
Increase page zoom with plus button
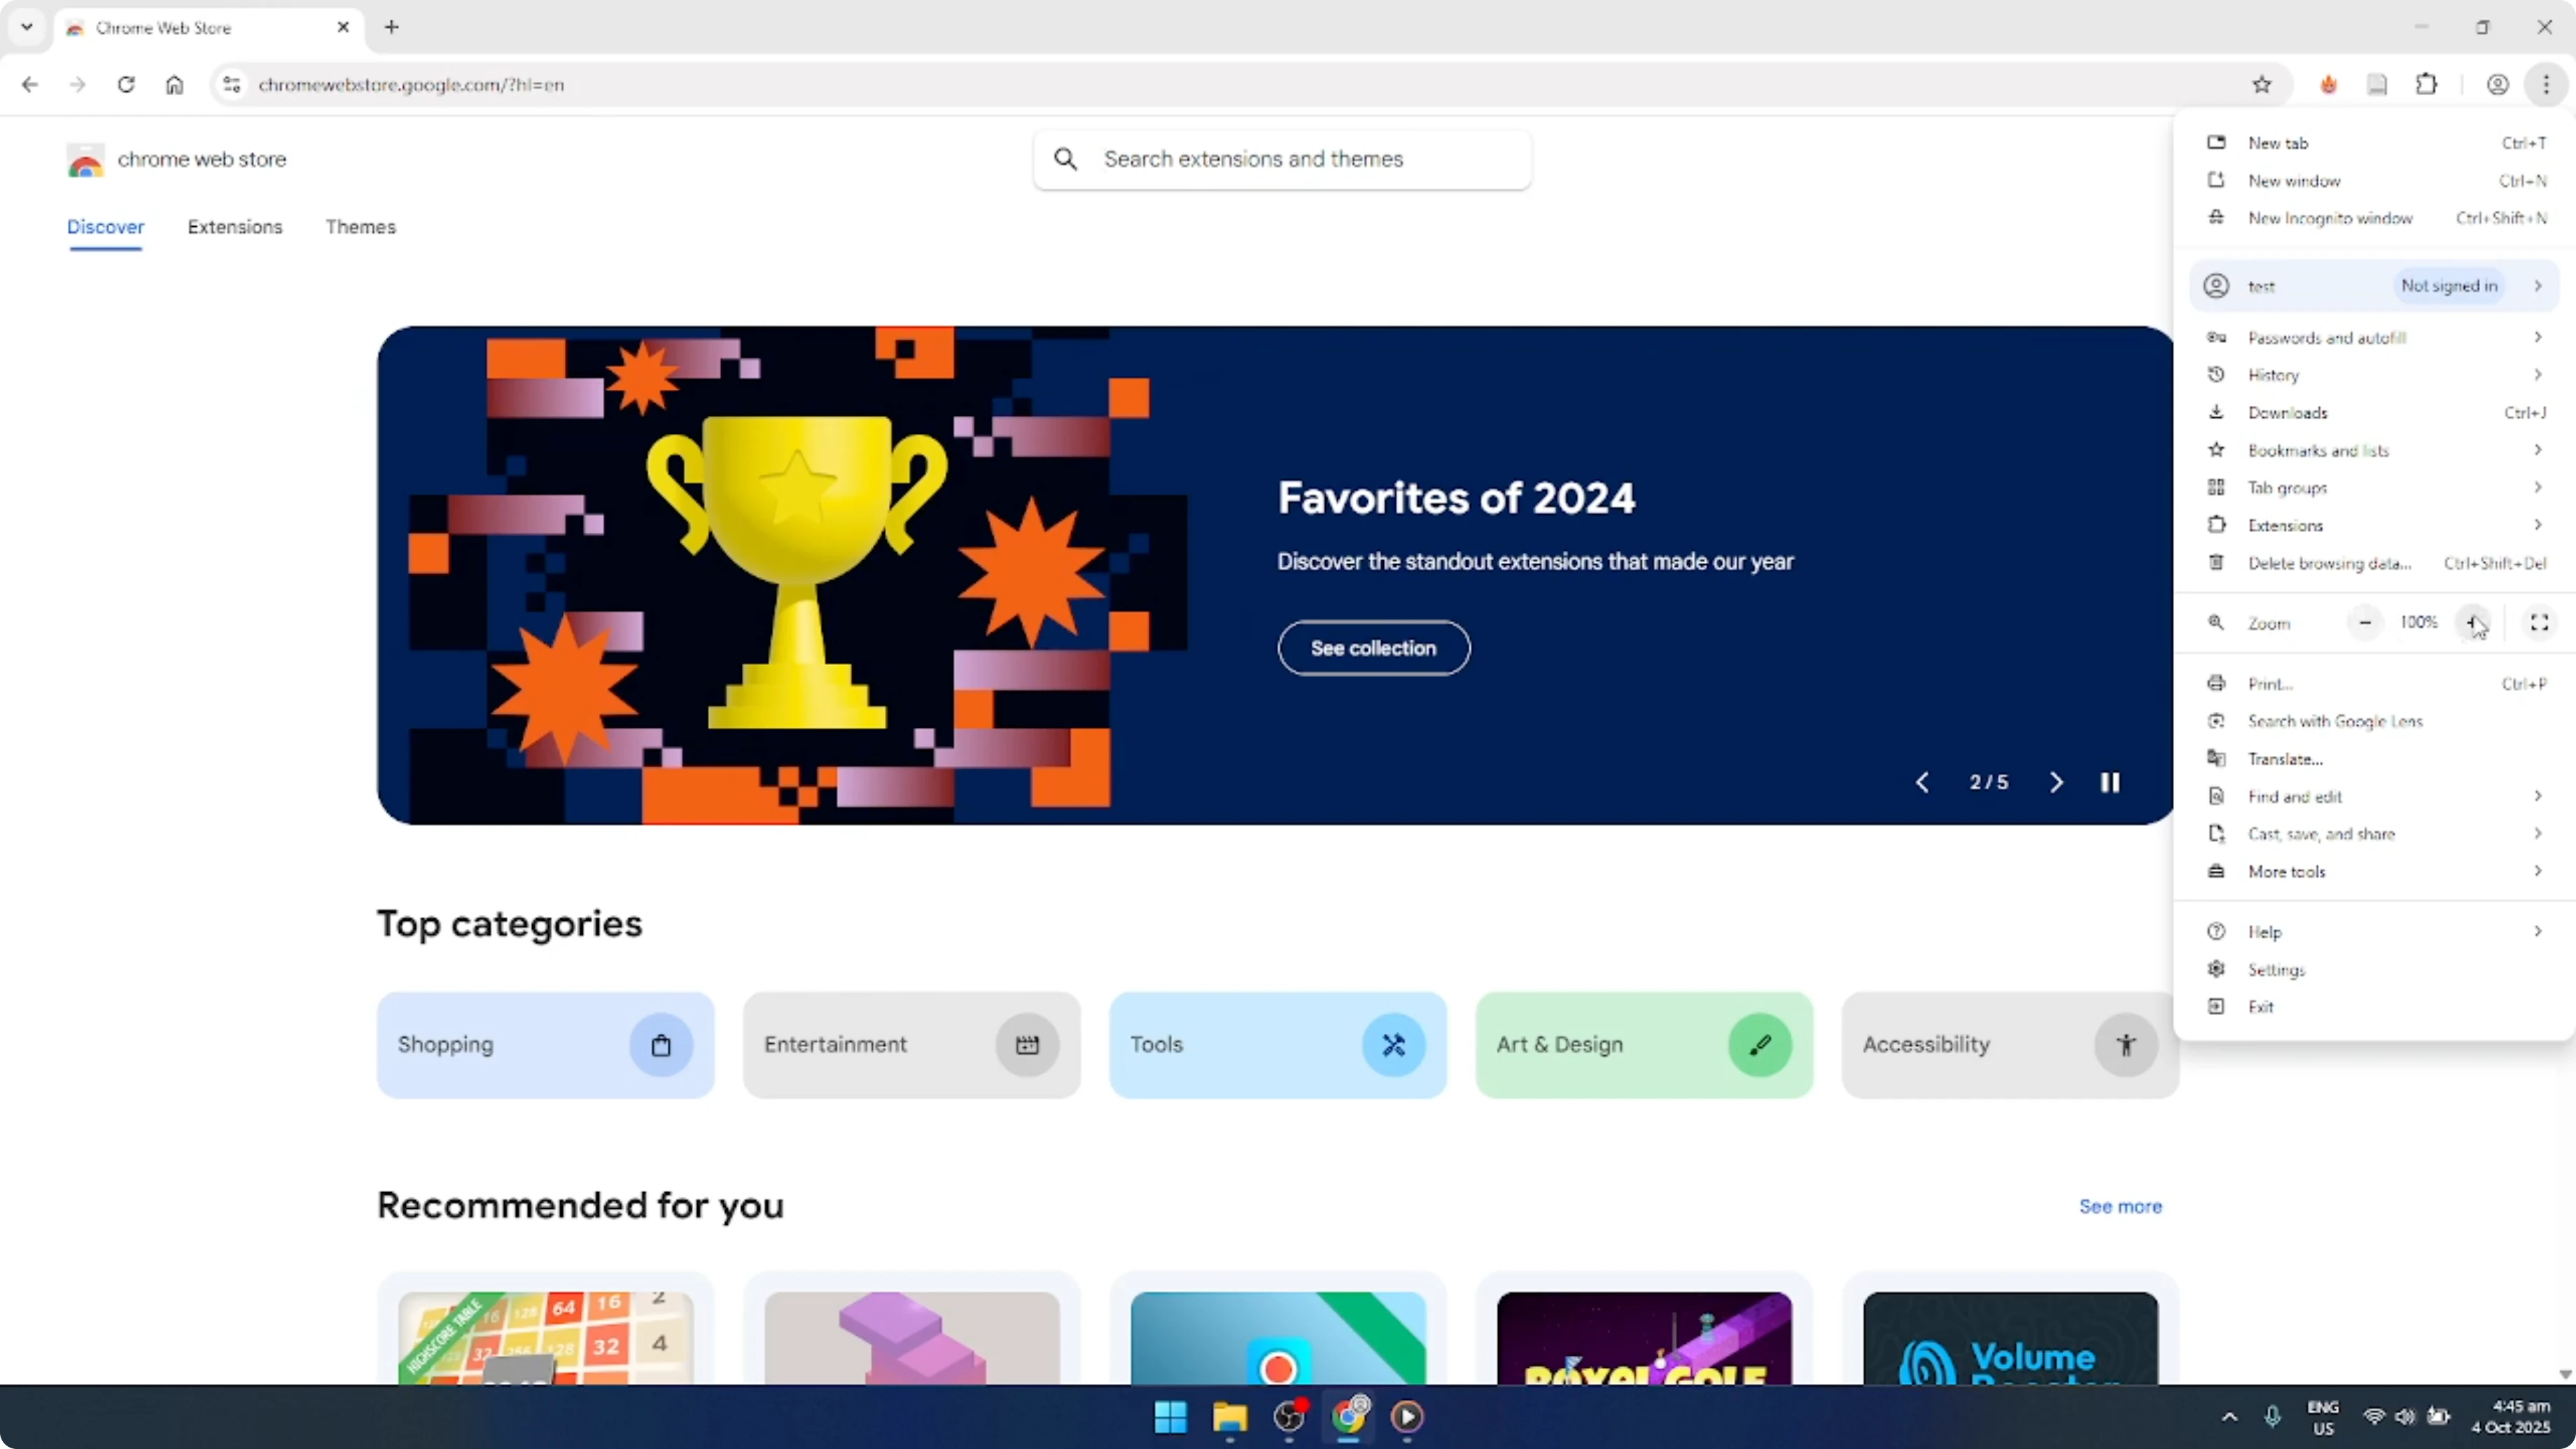tap(2473, 623)
